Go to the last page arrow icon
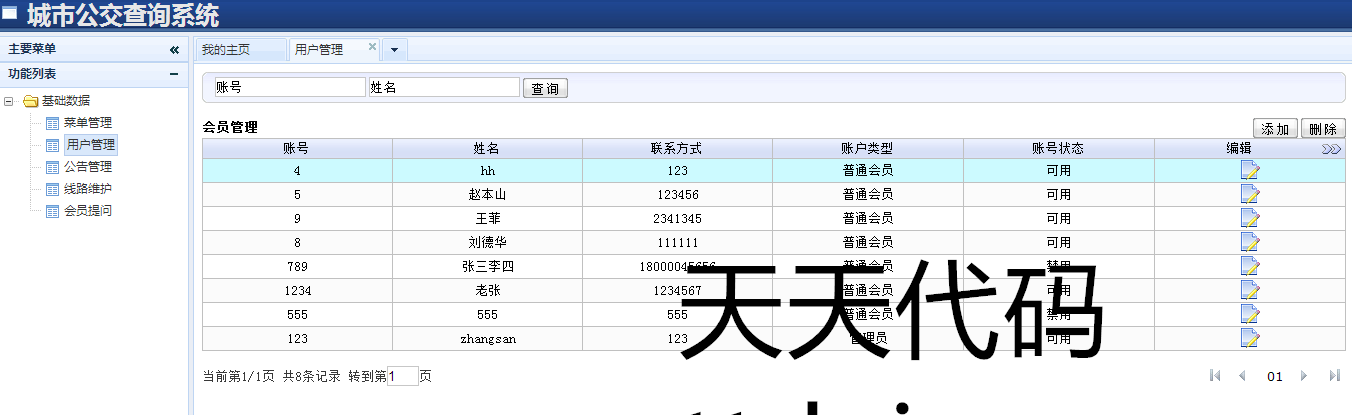The image size is (1352, 415). click(1334, 376)
